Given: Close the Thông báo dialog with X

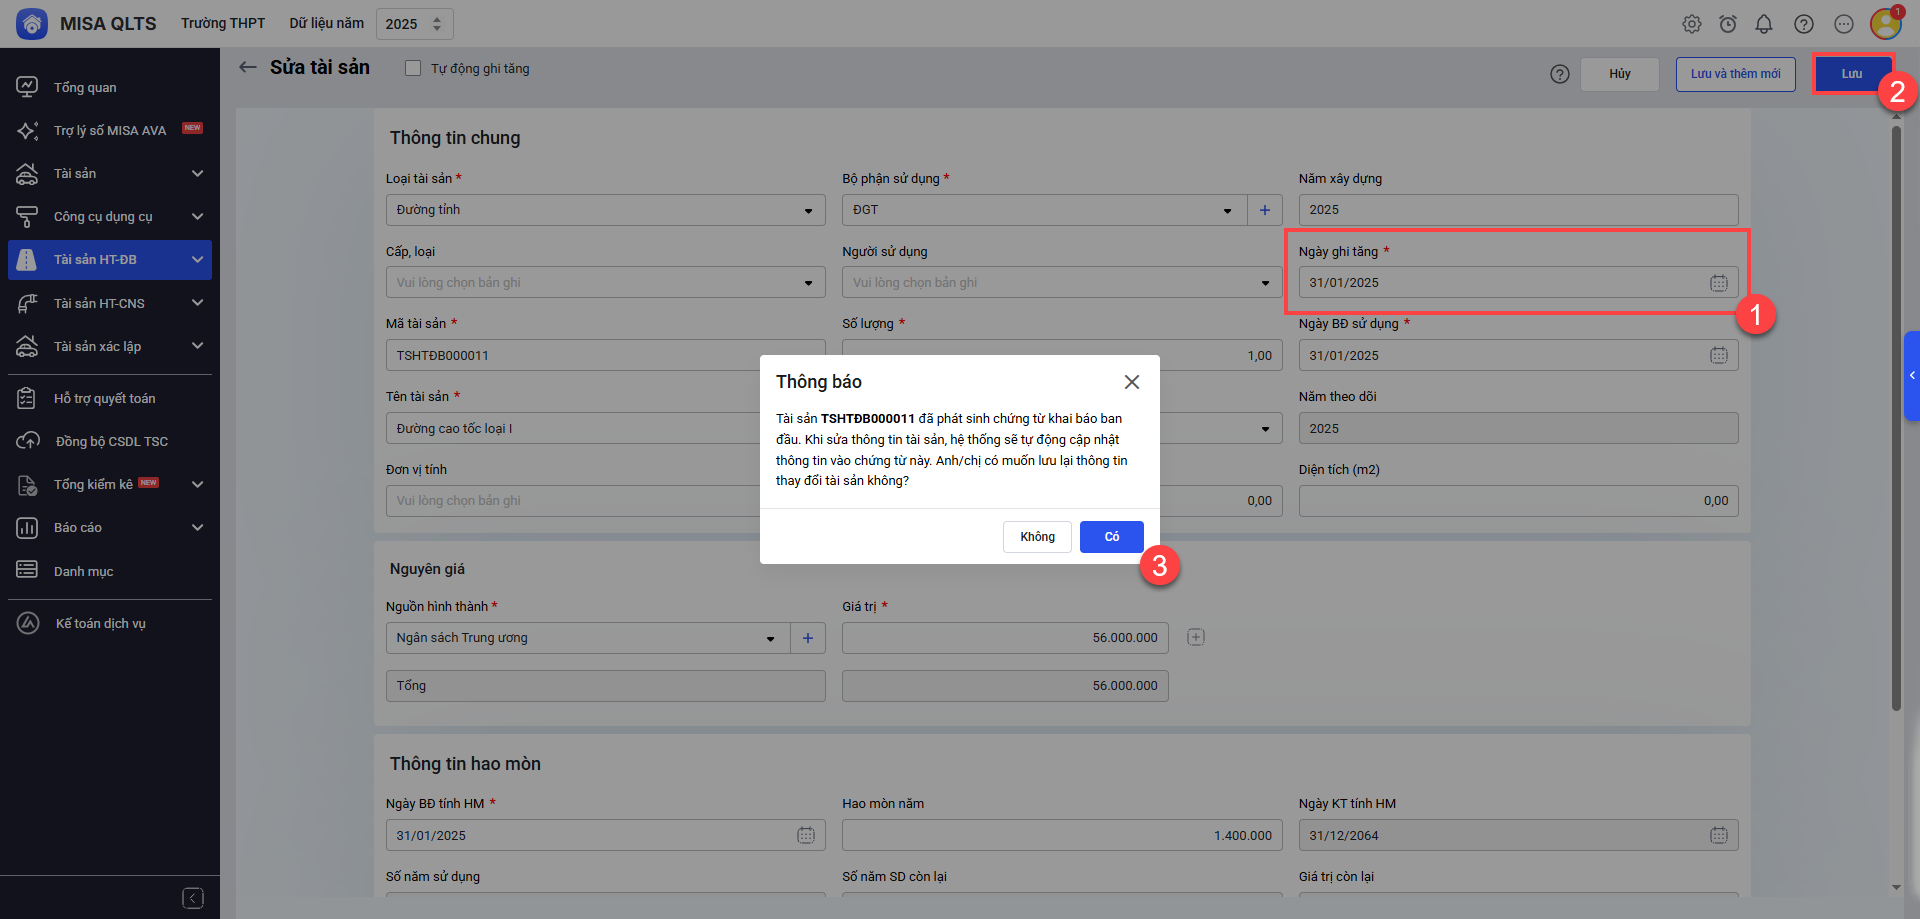Looking at the screenshot, I should tap(1131, 382).
